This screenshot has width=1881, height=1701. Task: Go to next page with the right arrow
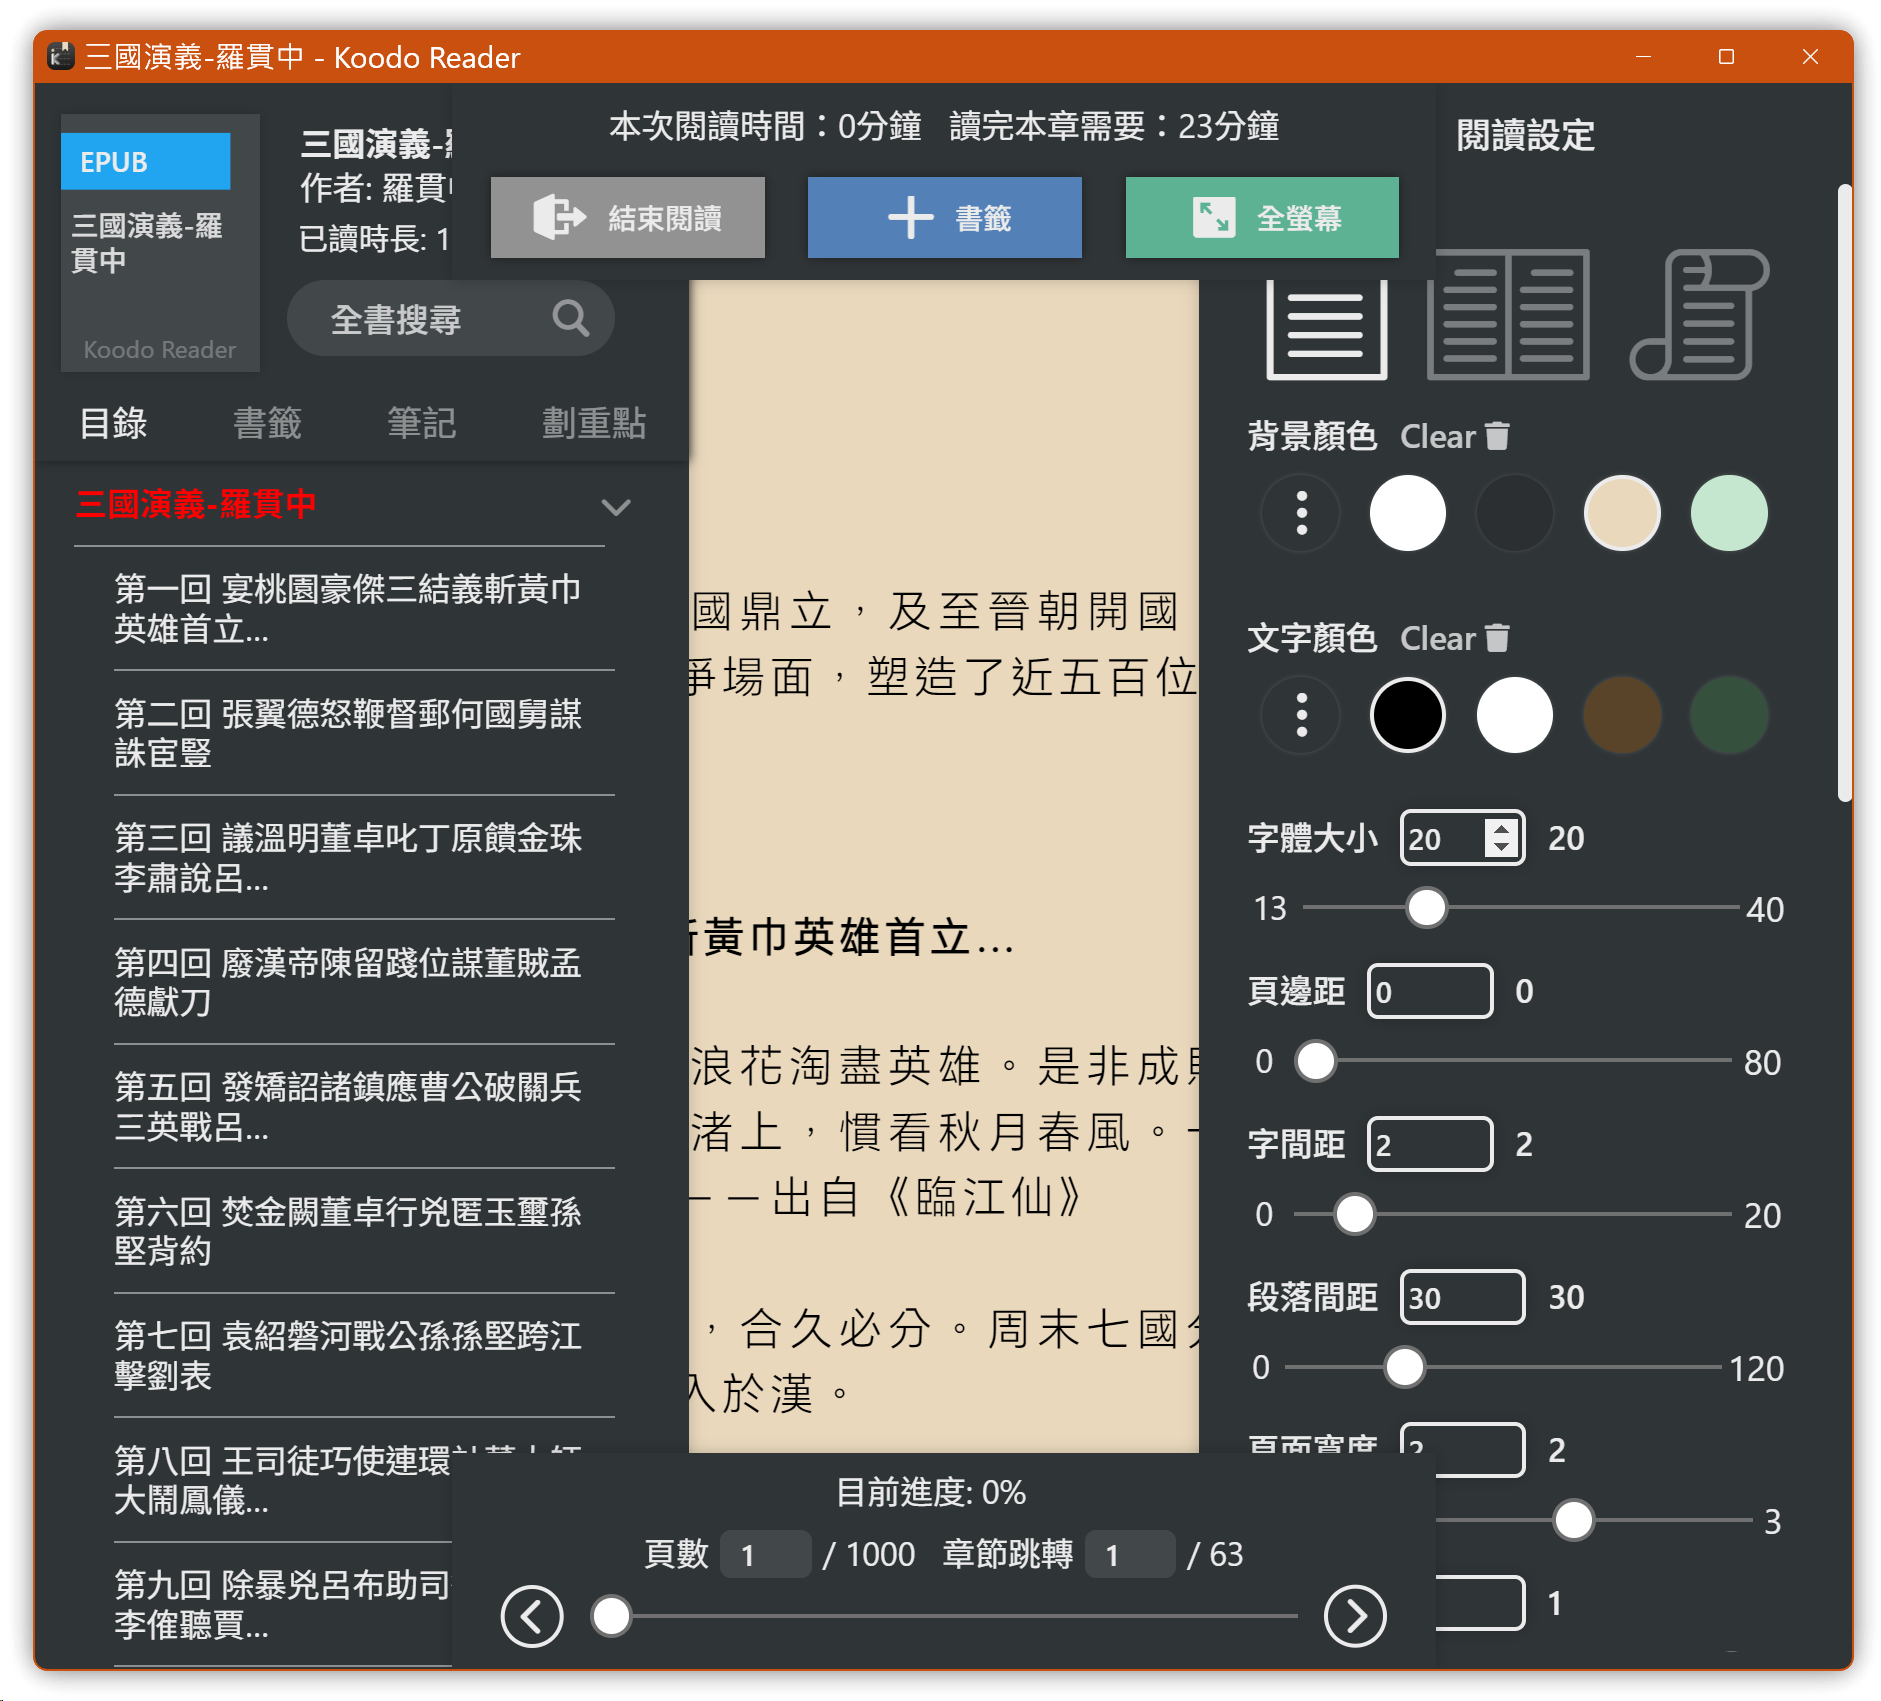coord(1355,1616)
